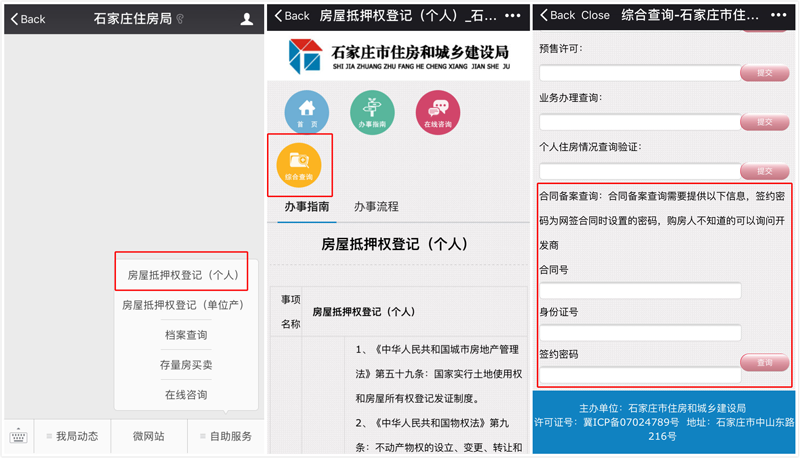Choose 档案查询 in the popup menu
This screenshot has height=458, width=800.
point(186,335)
